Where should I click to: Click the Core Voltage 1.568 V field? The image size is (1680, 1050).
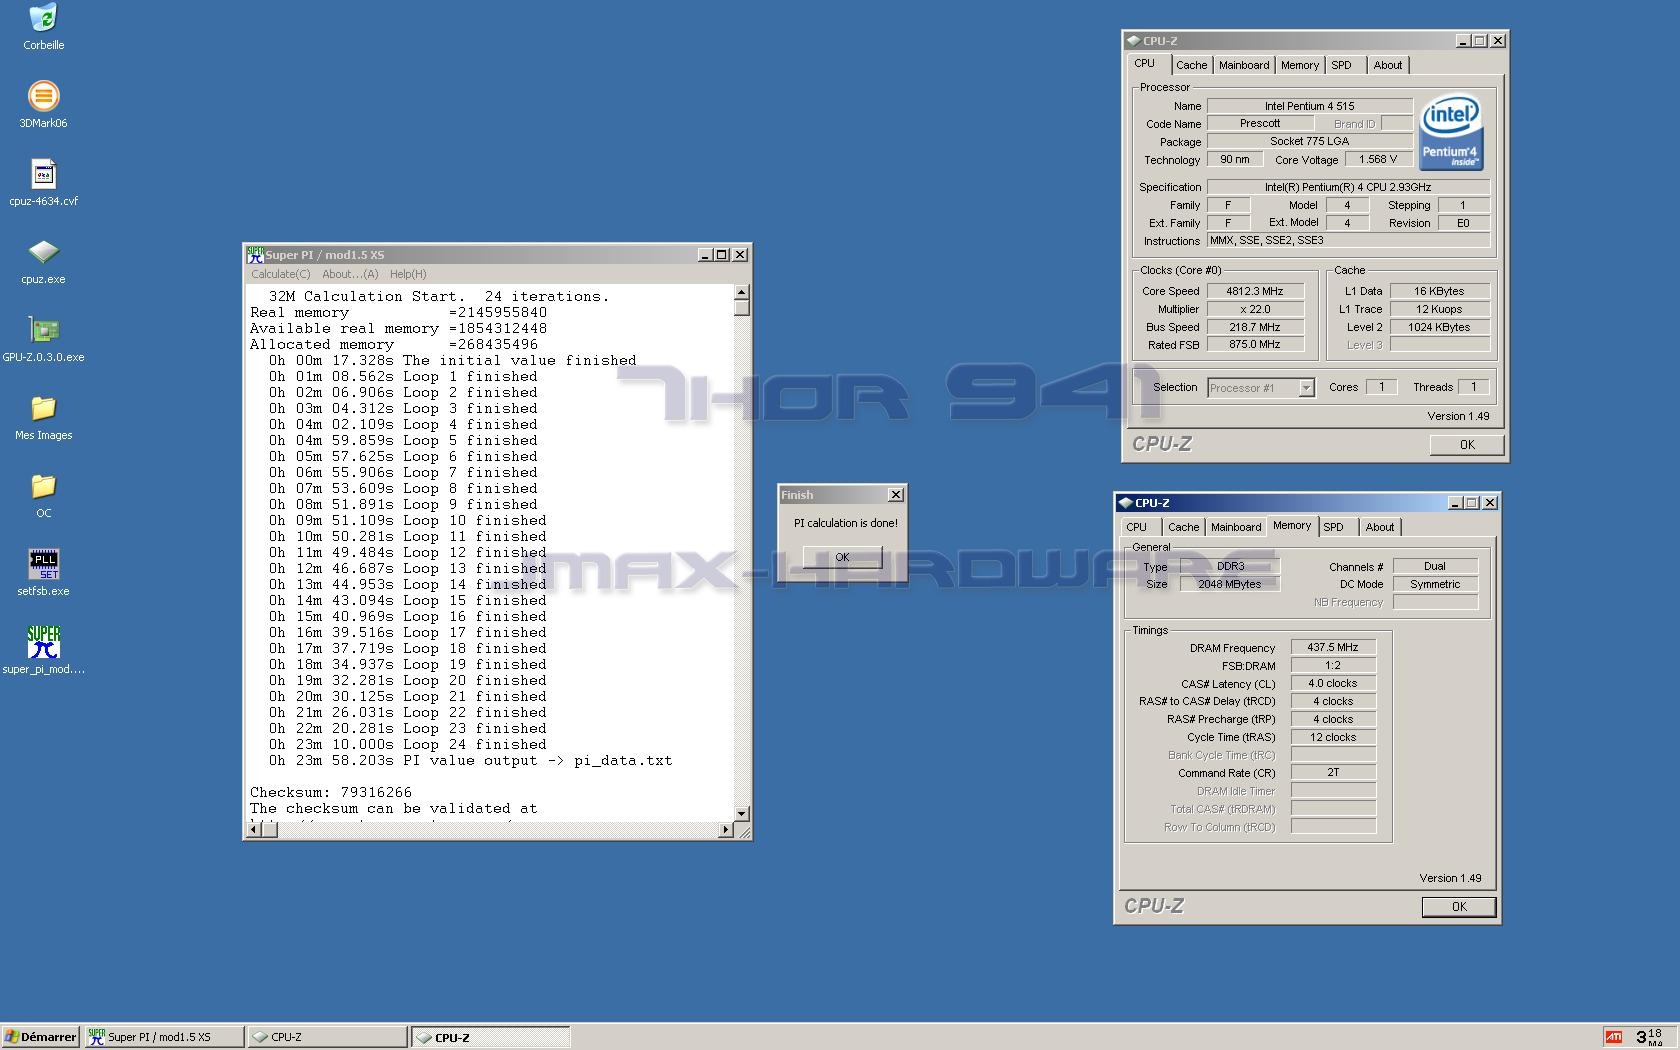click(x=1378, y=160)
